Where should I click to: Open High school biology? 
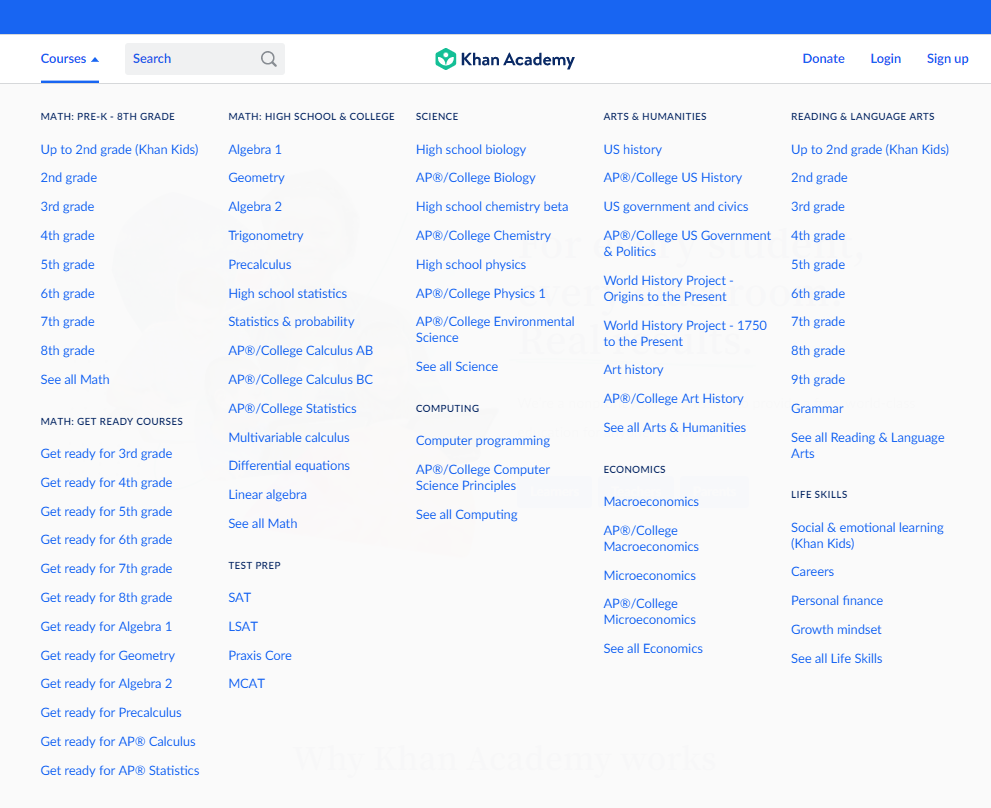(471, 150)
